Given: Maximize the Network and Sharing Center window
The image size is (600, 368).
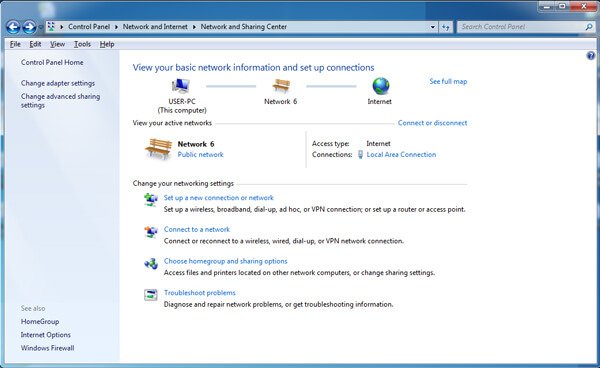Looking at the screenshot, I should (x=562, y=7).
